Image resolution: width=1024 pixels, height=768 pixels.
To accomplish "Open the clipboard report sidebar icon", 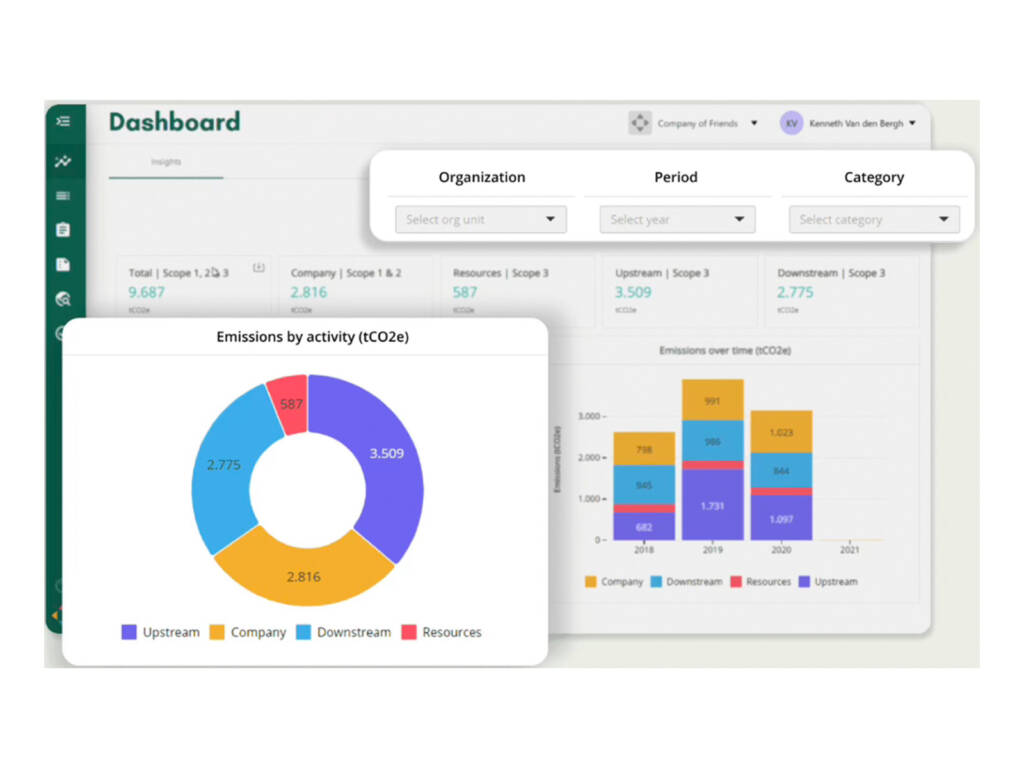I will pyautogui.click(x=63, y=230).
